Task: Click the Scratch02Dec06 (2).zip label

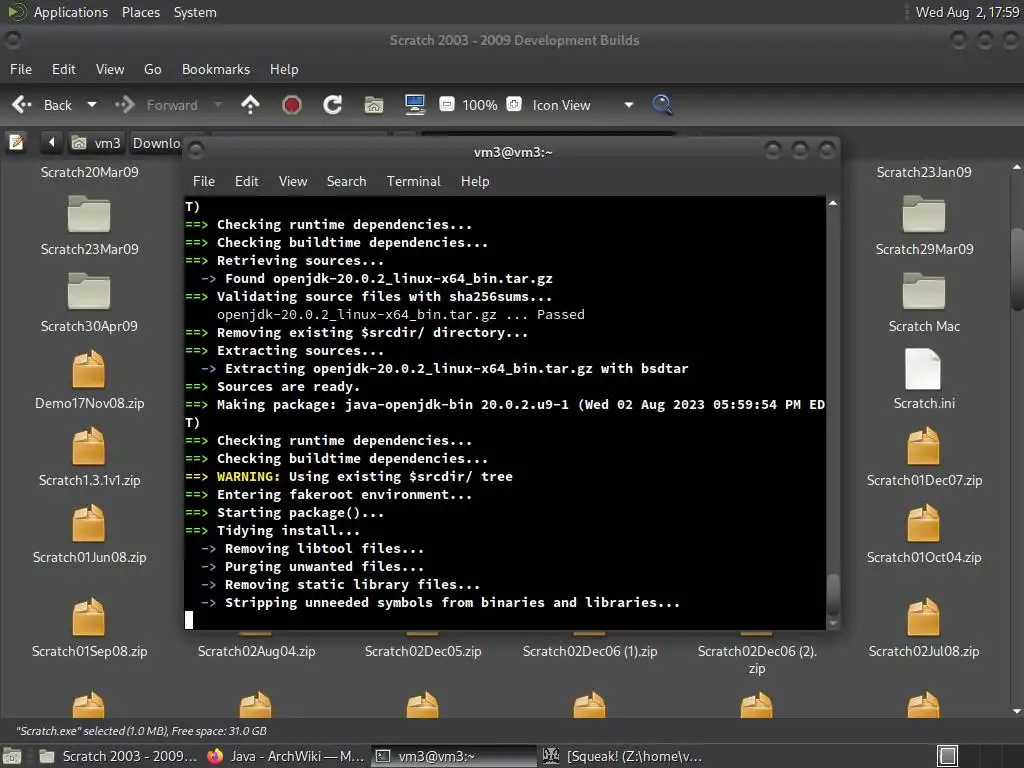Action: tap(757, 660)
